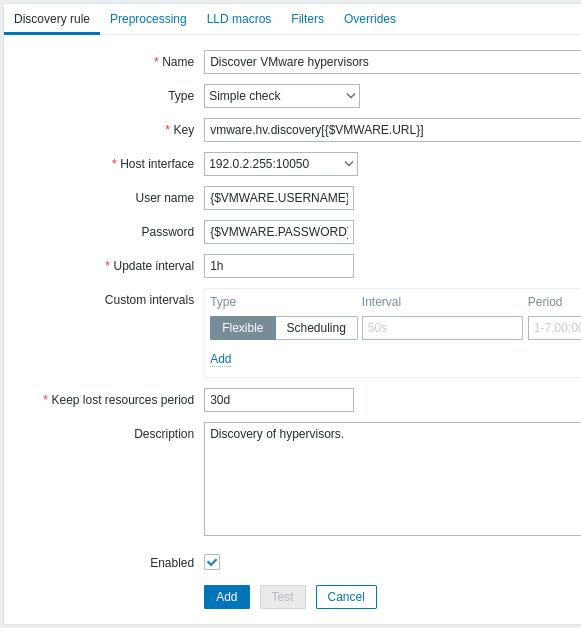Edit the User name field
Image resolution: width=581 pixels, height=628 pixels.
point(279,198)
